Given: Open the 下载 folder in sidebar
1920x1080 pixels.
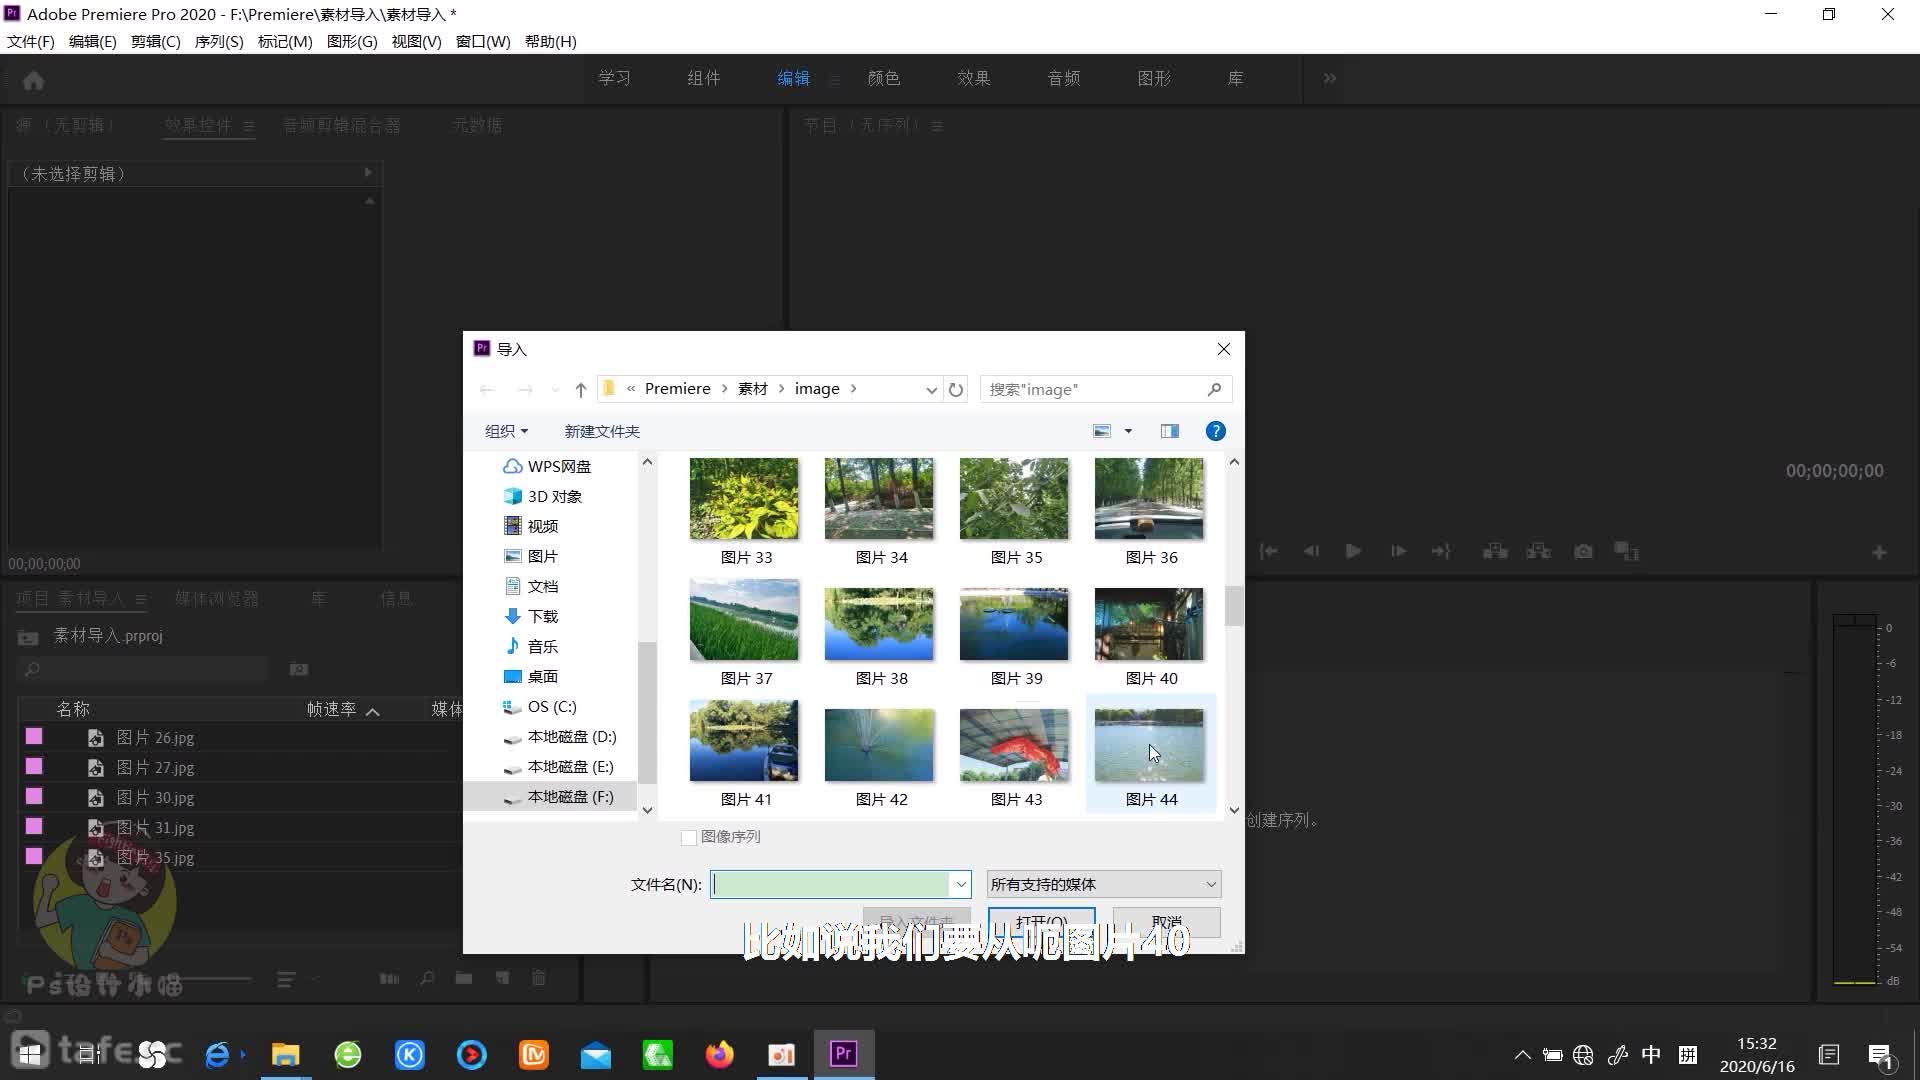Looking at the screenshot, I should point(531,616).
